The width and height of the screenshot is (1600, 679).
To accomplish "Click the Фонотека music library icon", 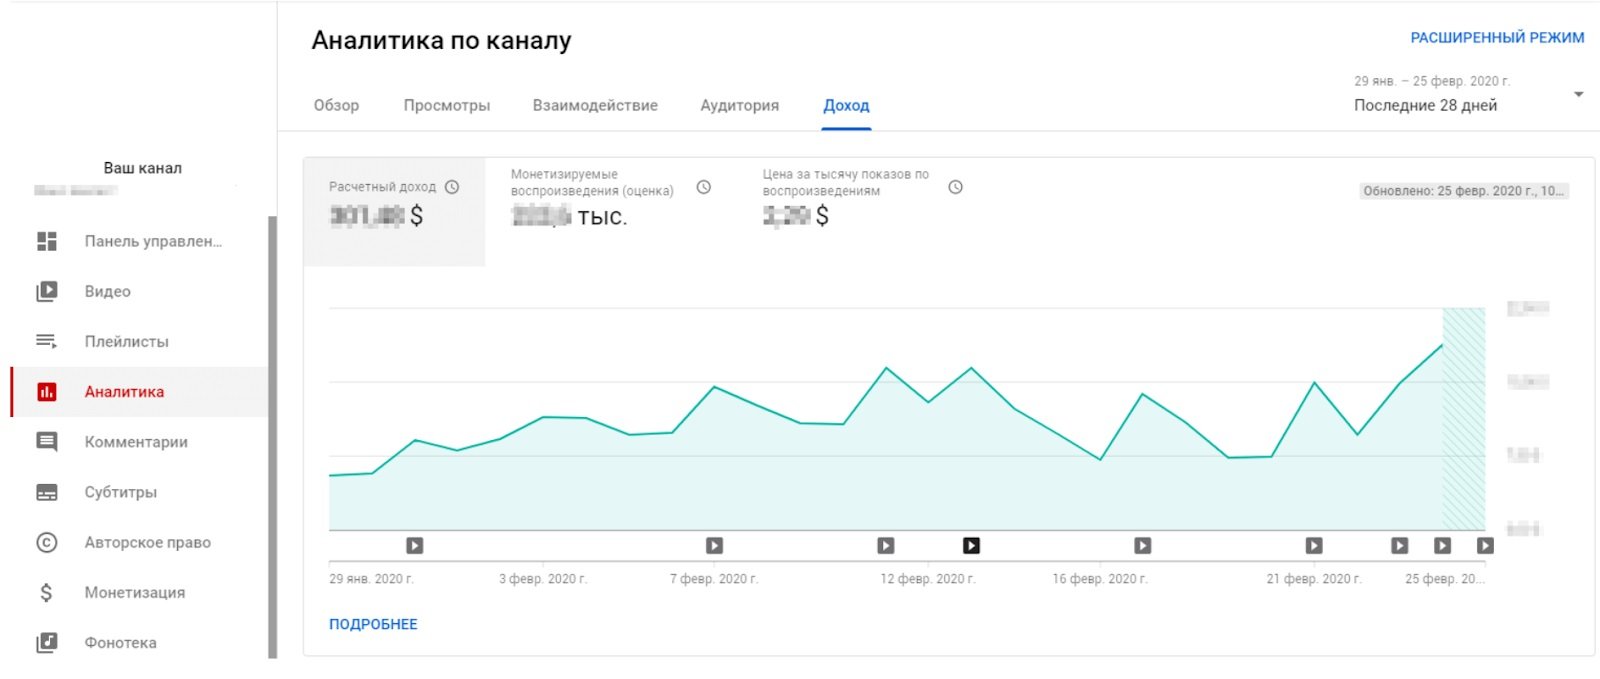I will pyautogui.click(x=47, y=642).
